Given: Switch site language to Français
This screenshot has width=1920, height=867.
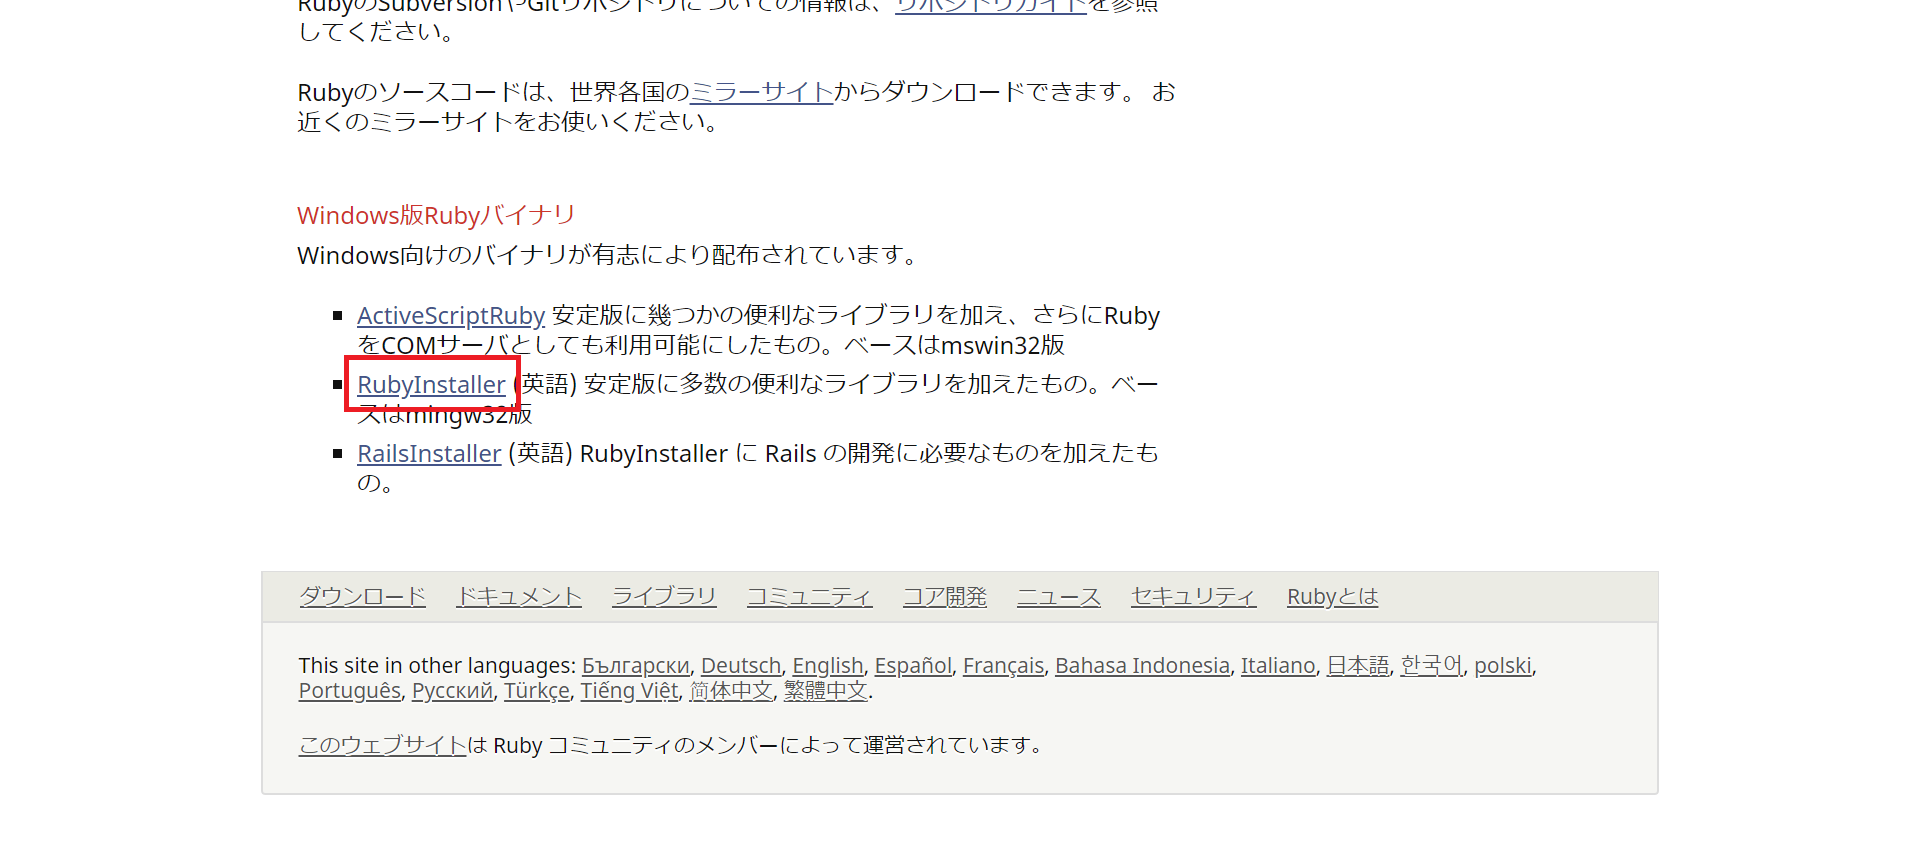Looking at the screenshot, I should point(1003,666).
